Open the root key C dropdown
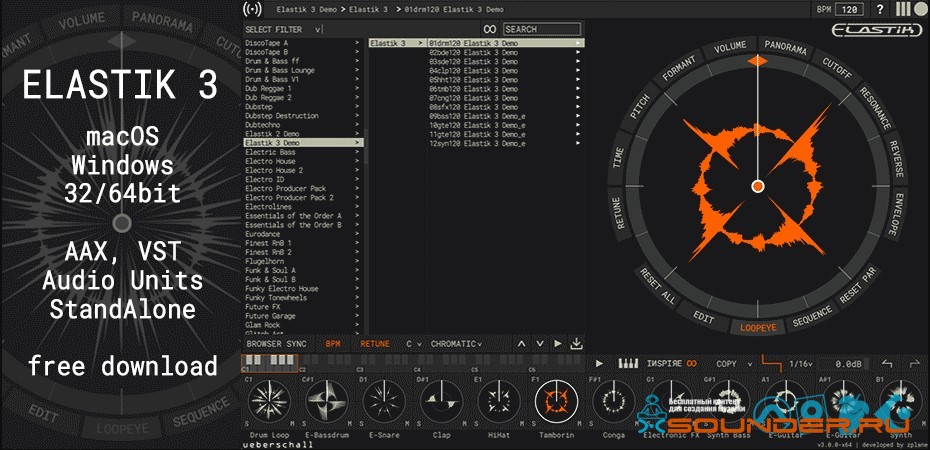 413,344
